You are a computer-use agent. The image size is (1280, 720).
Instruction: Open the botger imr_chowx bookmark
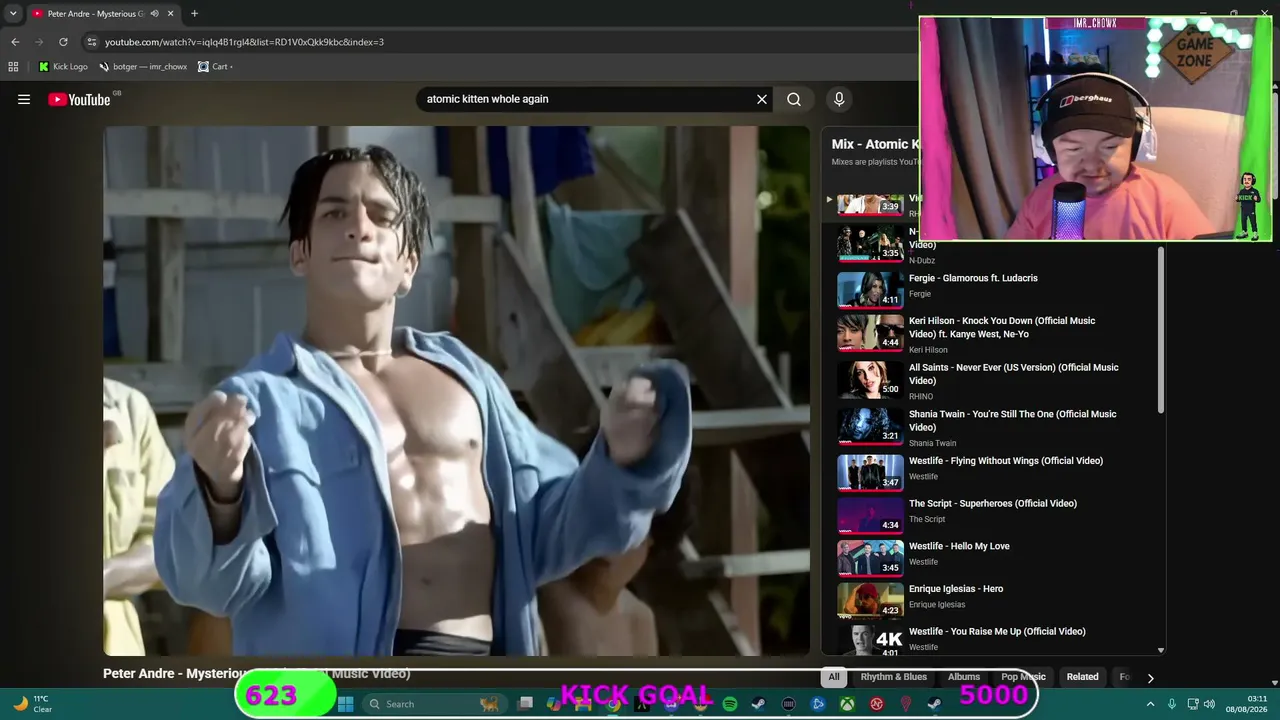(x=143, y=67)
